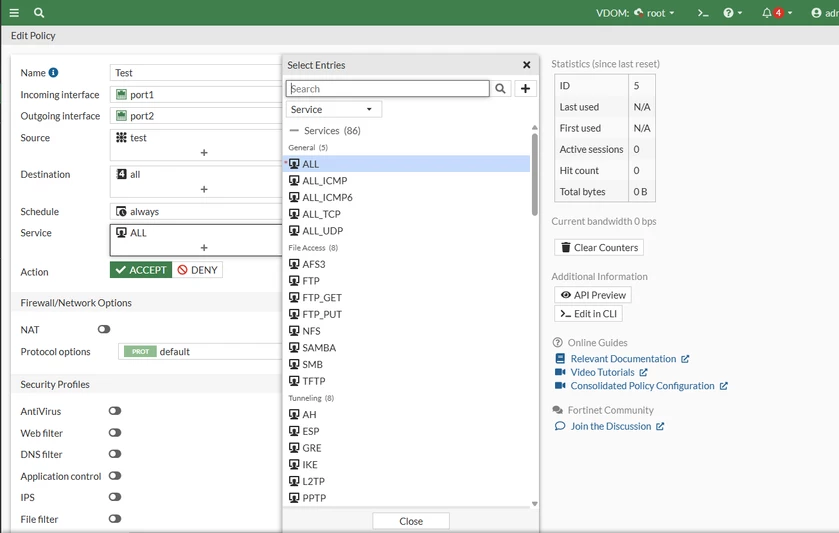Click the Join the Discussion chat icon
839x533 pixels.
click(x=560, y=426)
